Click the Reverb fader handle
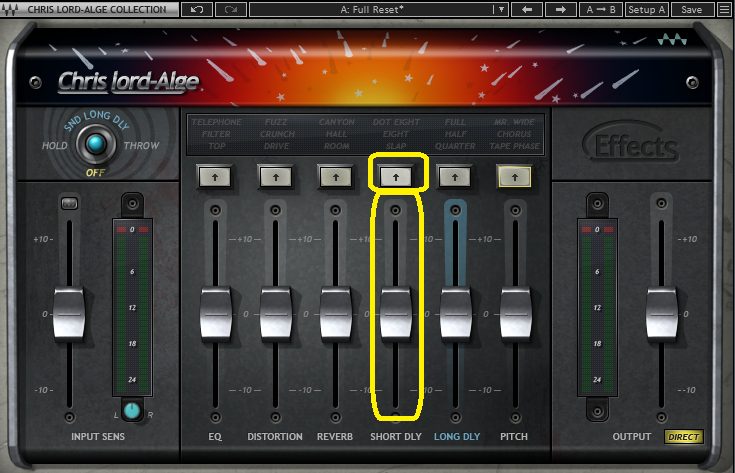This screenshot has height=473, width=735. (x=336, y=312)
